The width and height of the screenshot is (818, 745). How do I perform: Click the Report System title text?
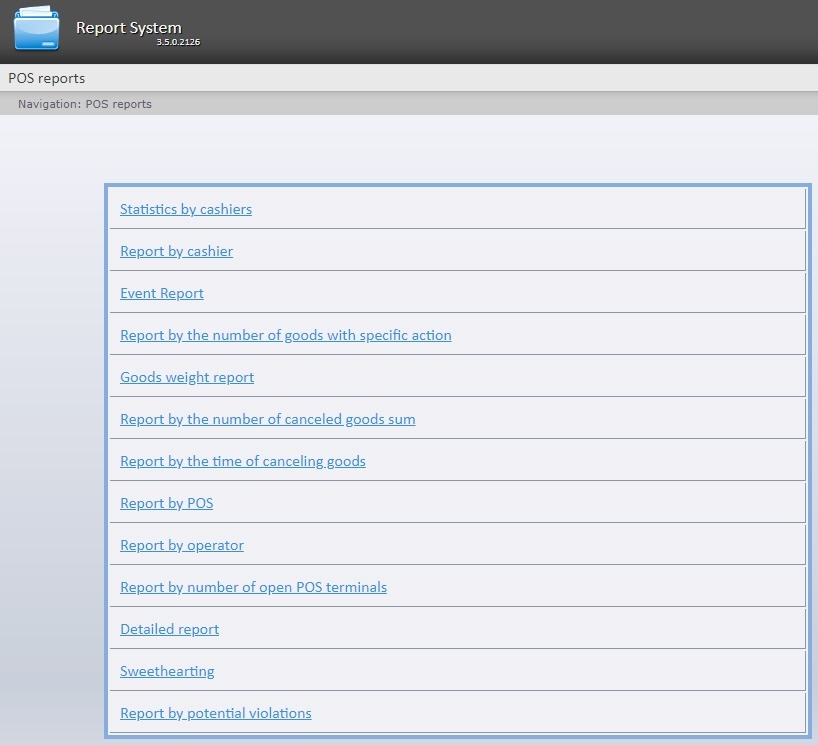pyautogui.click(x=128, y=28)
